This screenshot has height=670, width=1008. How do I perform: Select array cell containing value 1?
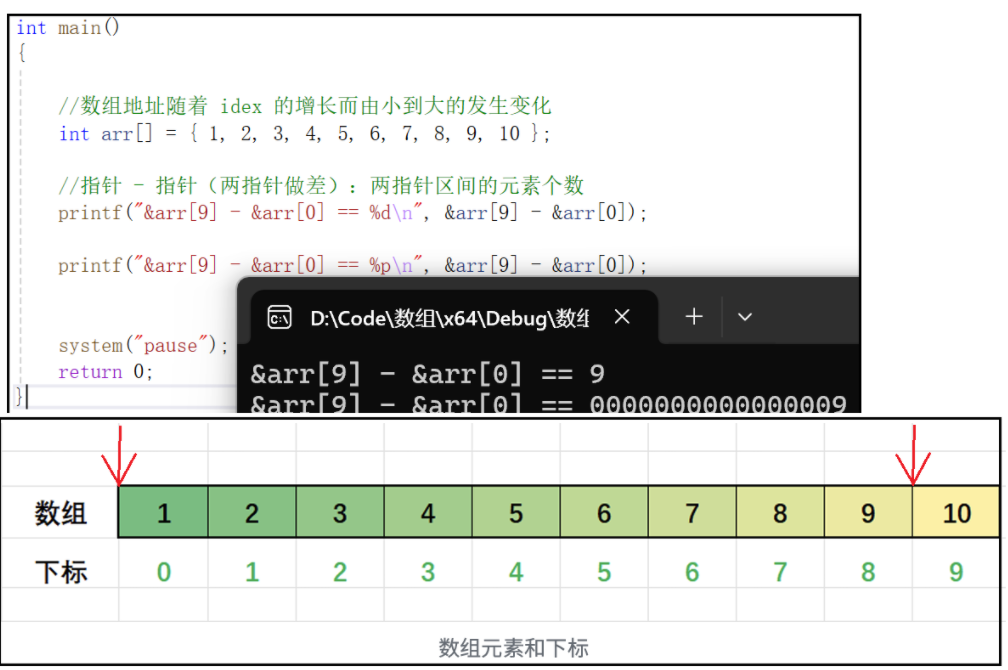coord(163,512)
